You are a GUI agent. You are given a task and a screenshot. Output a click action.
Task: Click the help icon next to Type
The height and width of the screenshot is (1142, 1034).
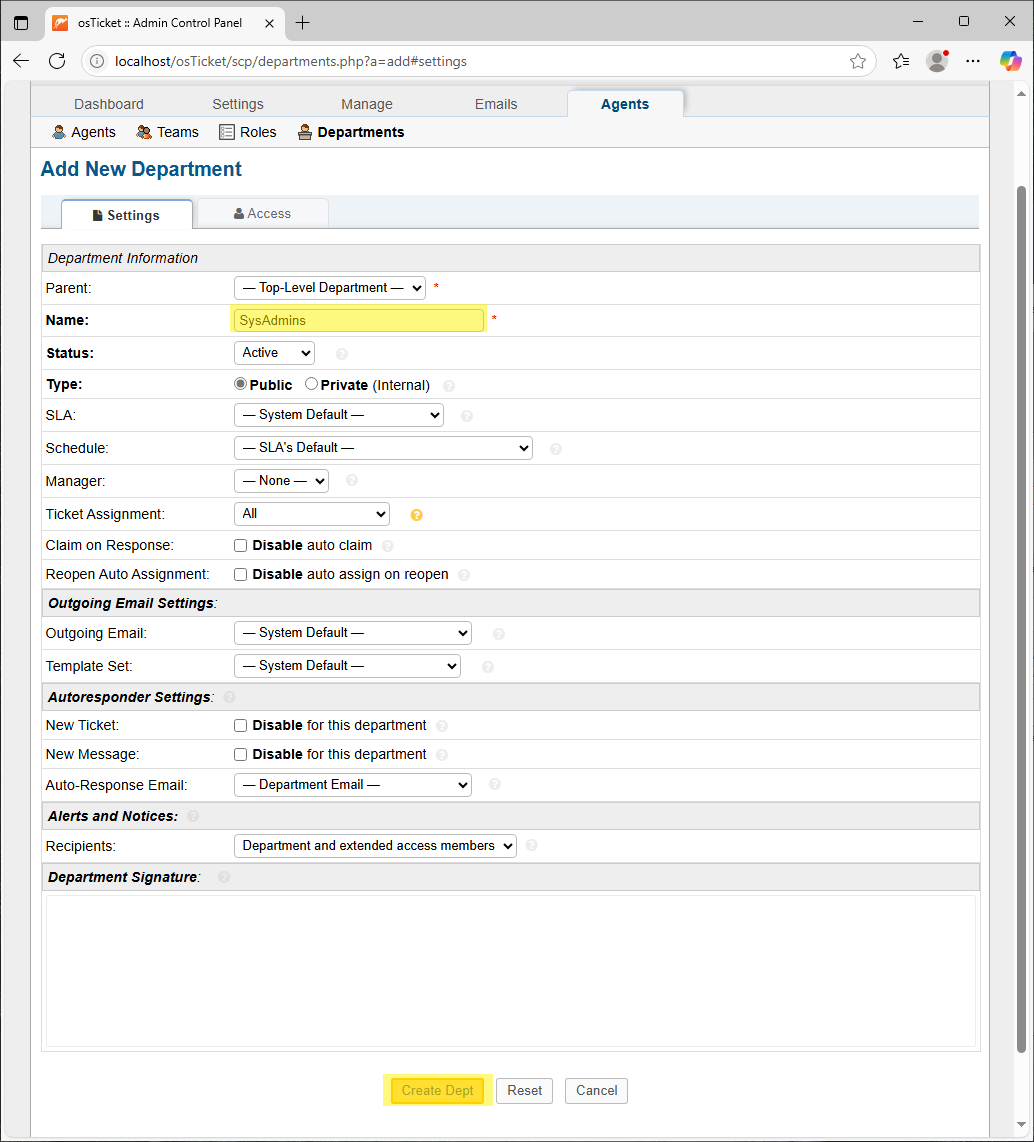coord(449,386)
